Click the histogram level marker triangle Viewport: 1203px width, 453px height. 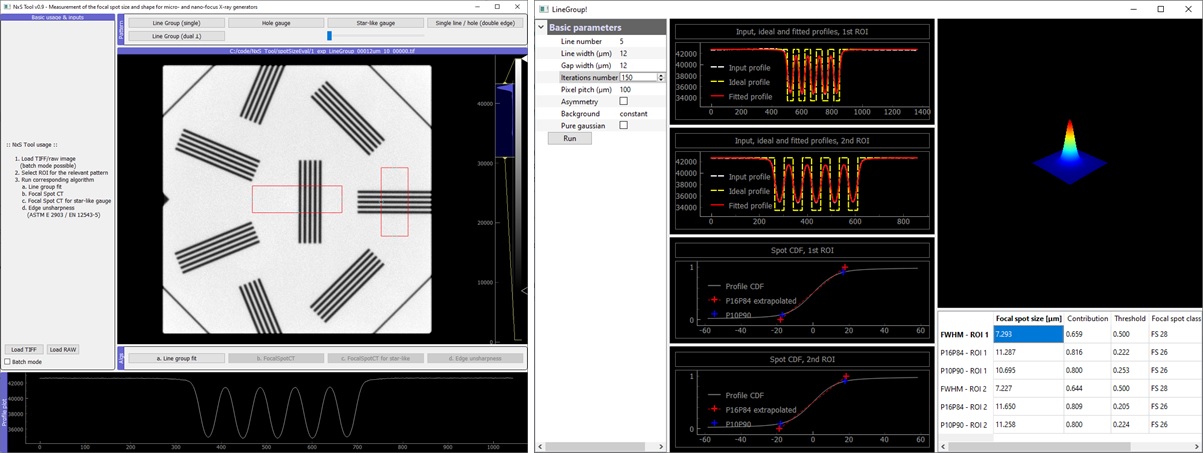pyautogui.click(x=505, y=90)
